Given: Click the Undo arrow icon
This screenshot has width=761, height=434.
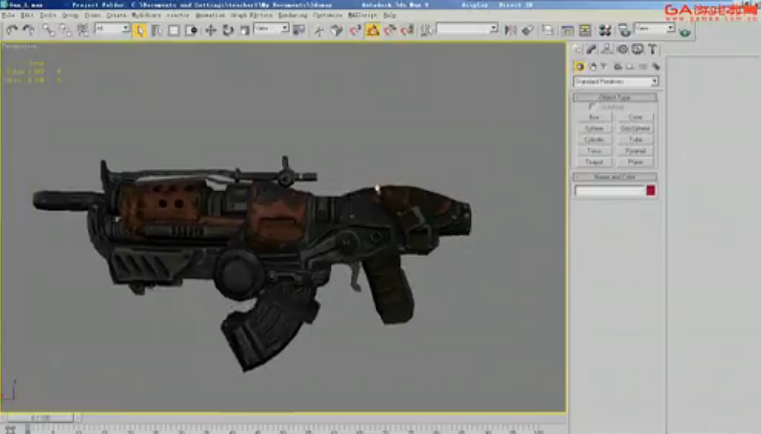Looking at the screenshot, I should coord(12,30).
